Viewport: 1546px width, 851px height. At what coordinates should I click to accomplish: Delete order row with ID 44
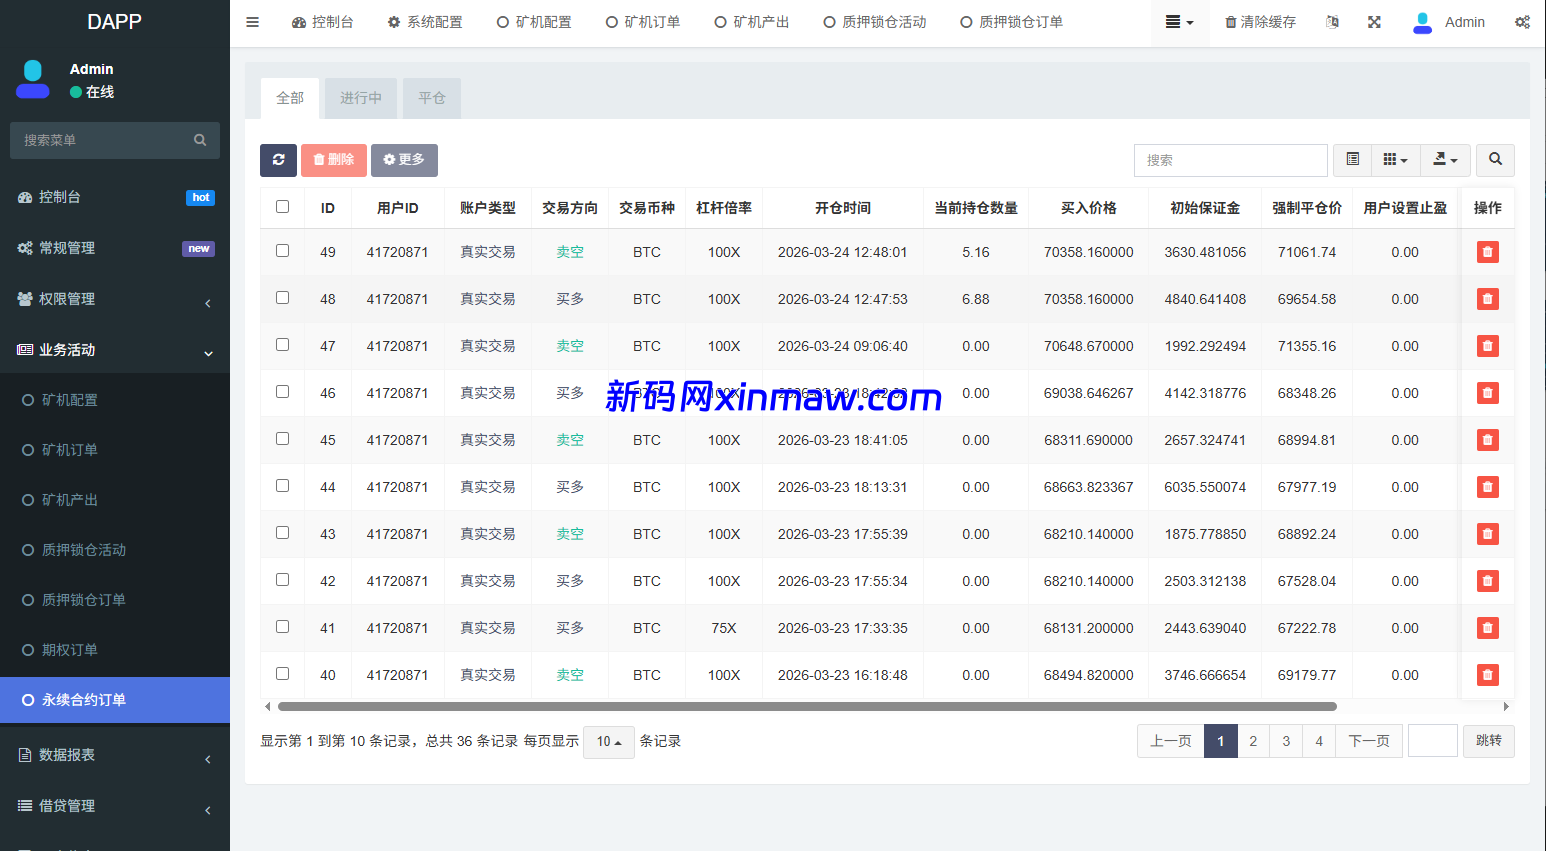pos(1487,487)
